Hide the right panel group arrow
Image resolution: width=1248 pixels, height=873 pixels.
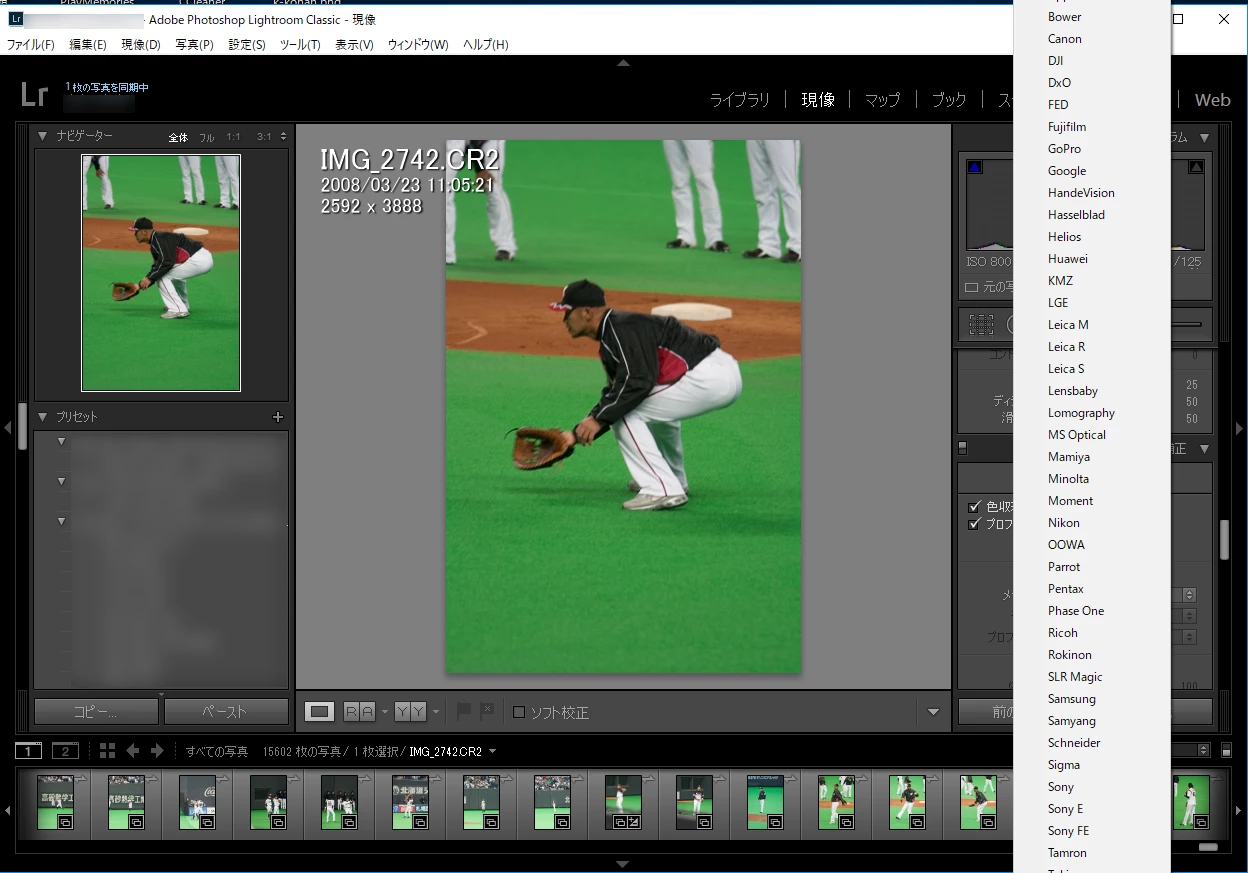point(1240,429)
